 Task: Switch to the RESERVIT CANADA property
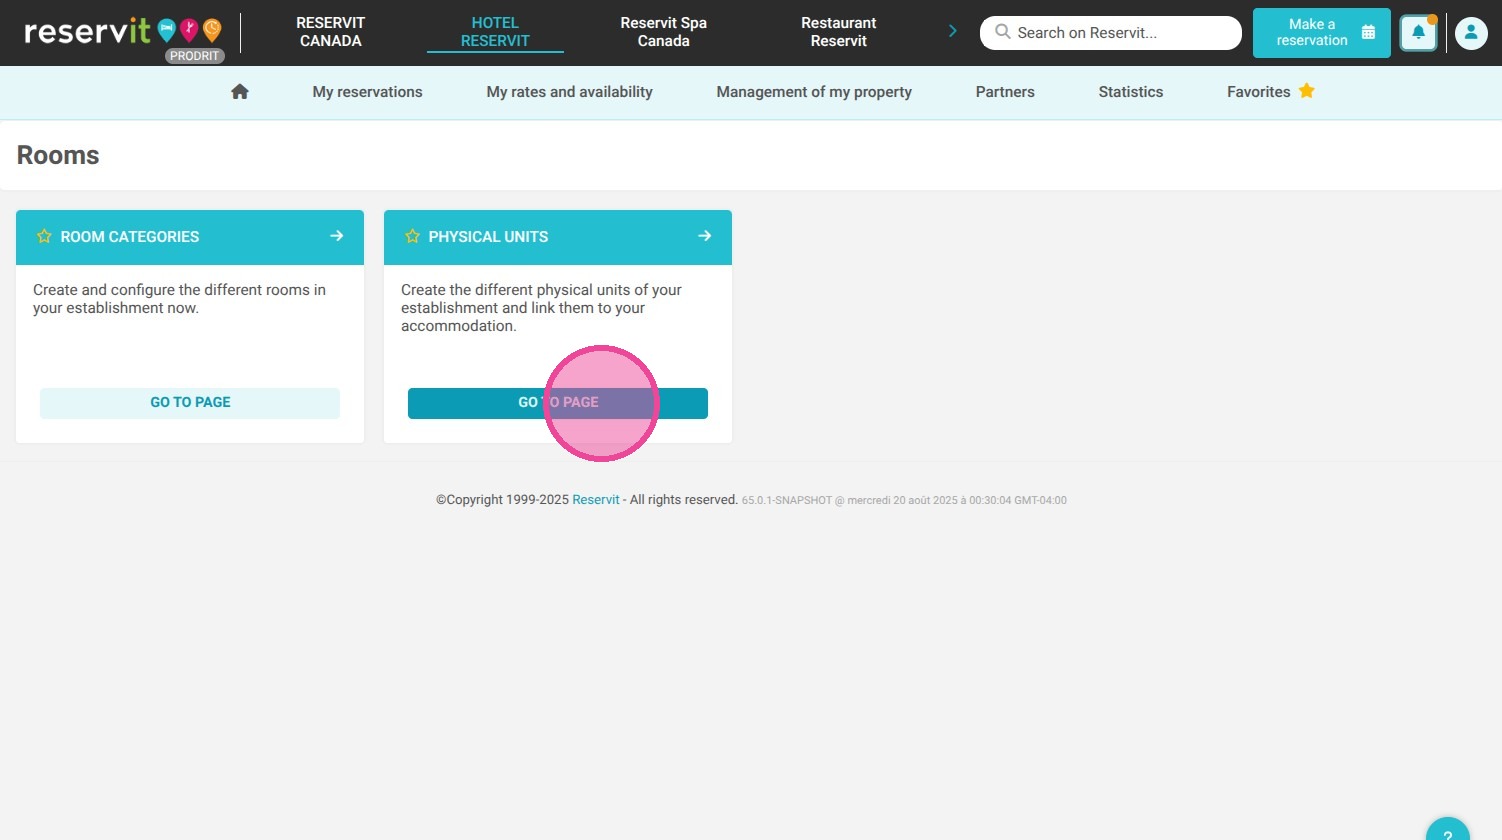click(x=331, y=32)
